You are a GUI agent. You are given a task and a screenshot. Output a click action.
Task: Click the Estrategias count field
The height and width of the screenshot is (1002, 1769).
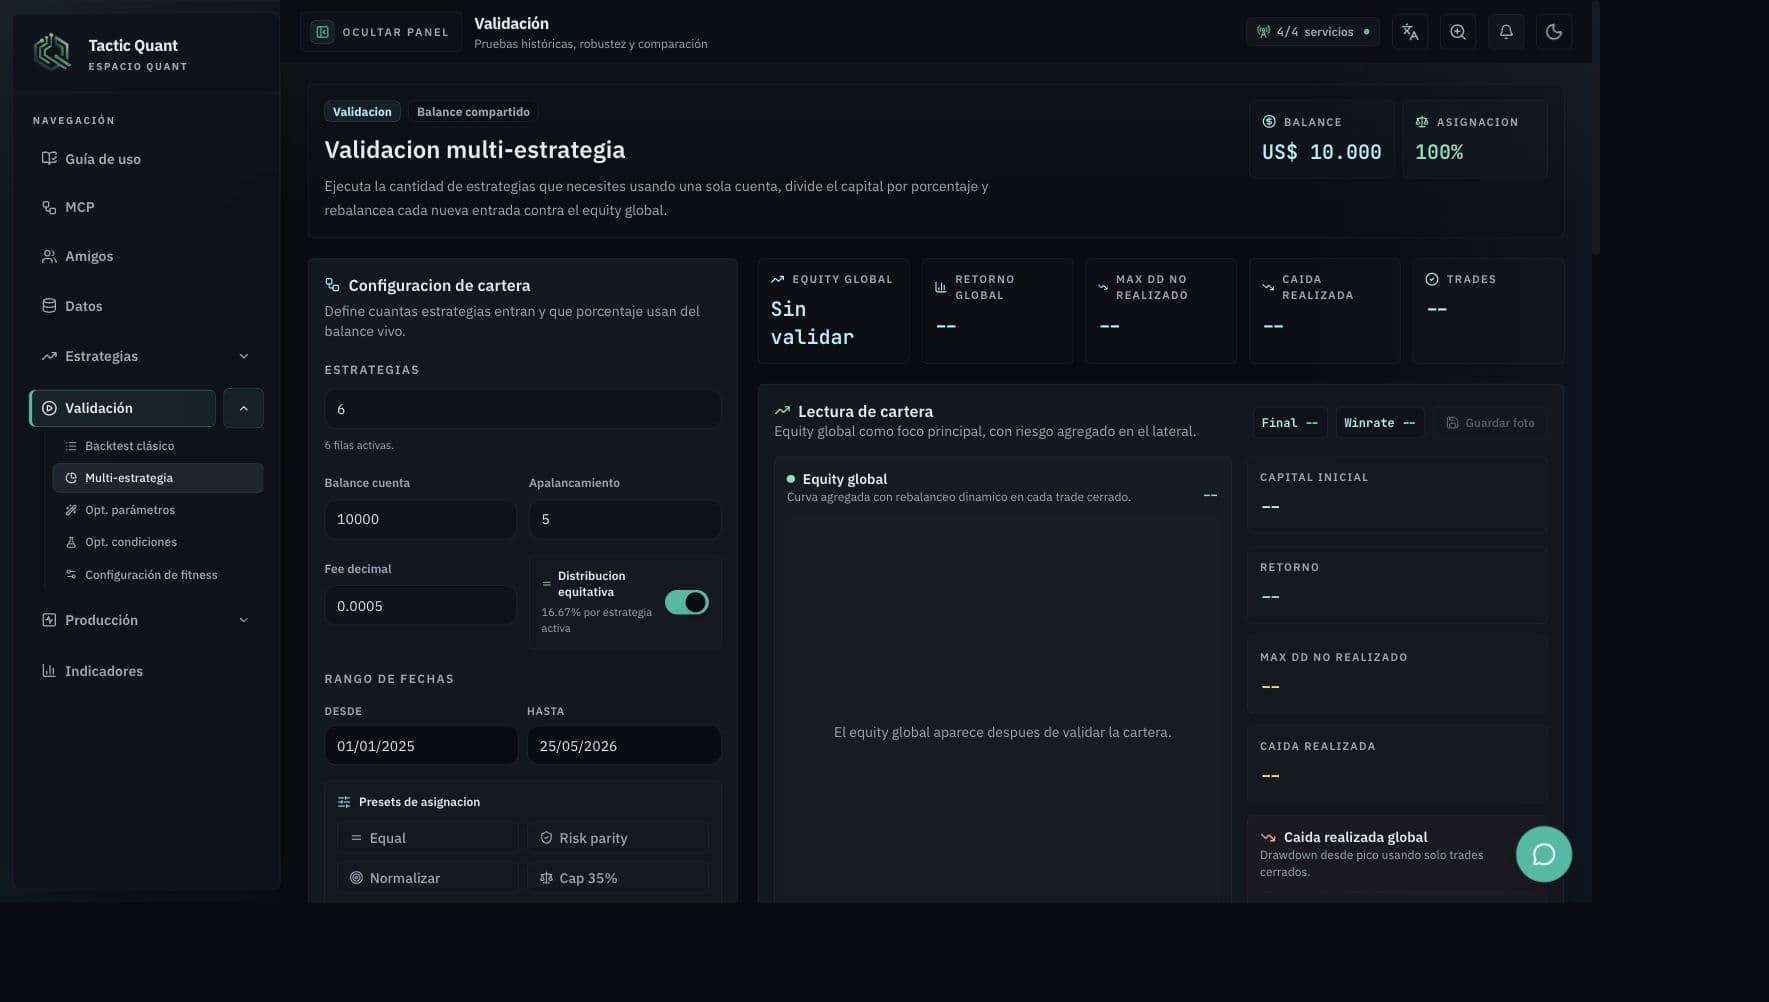point(522,409)
